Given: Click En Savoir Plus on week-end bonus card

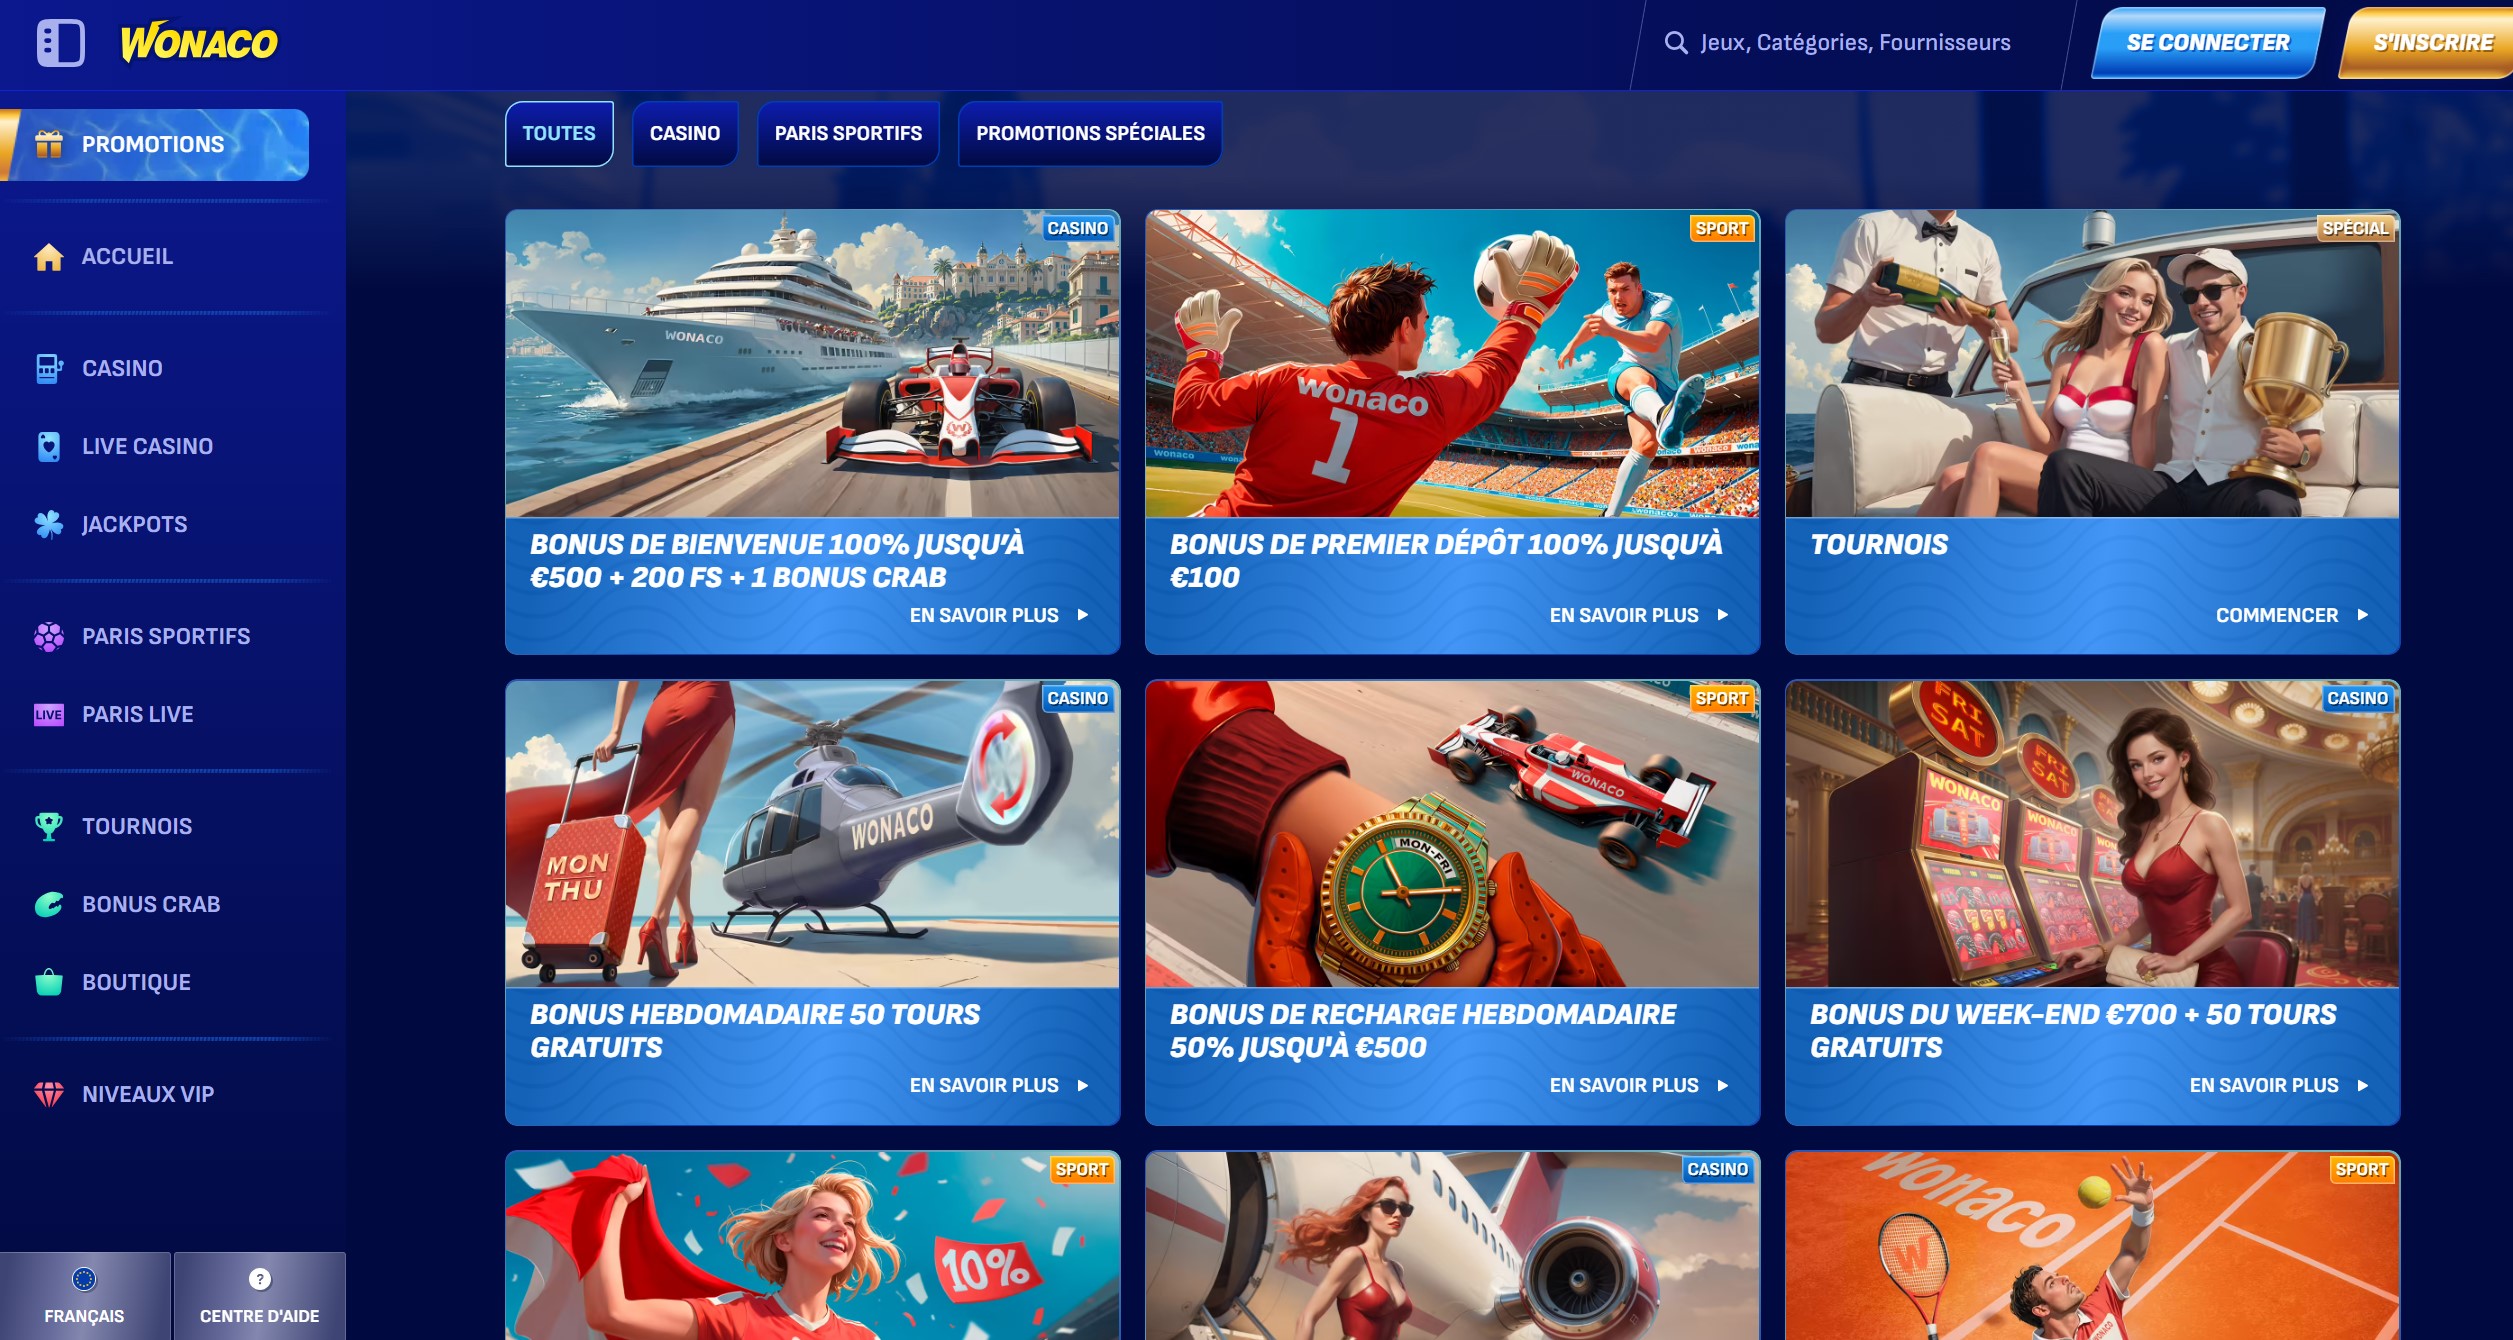Looking at the screenshot, I should pyautogui.click(x=2279, y=1086).
